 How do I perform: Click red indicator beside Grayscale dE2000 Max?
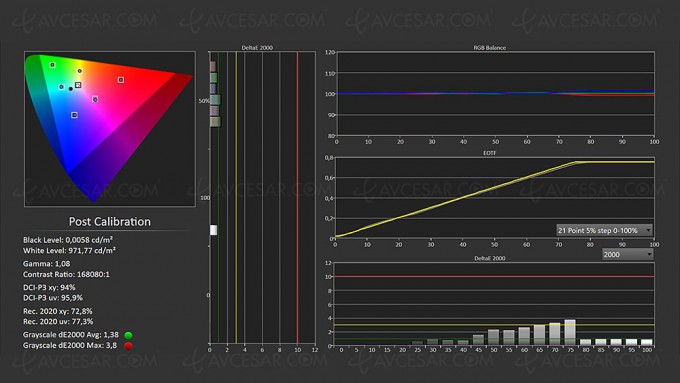(128, 346)
